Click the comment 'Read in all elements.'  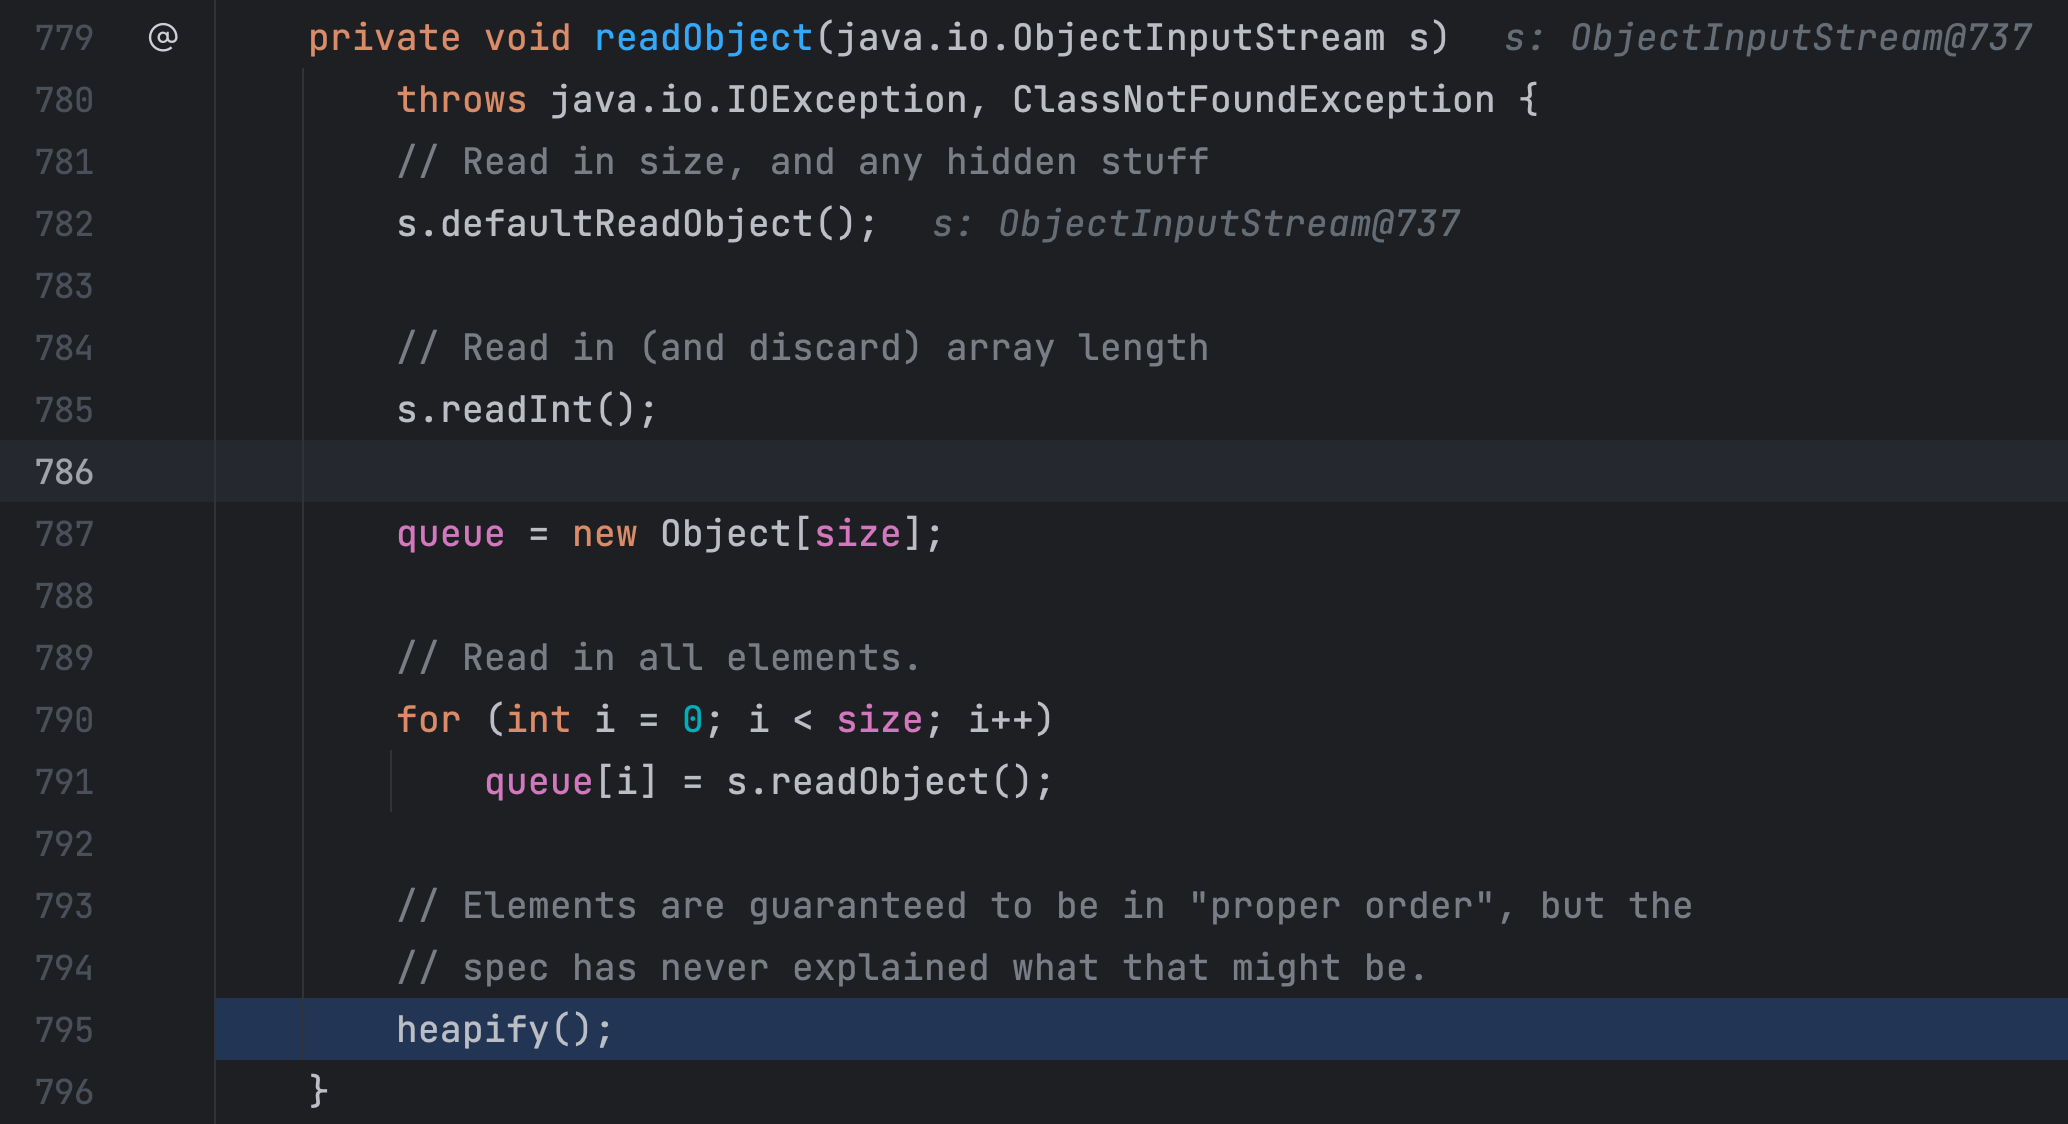(658, 658)
